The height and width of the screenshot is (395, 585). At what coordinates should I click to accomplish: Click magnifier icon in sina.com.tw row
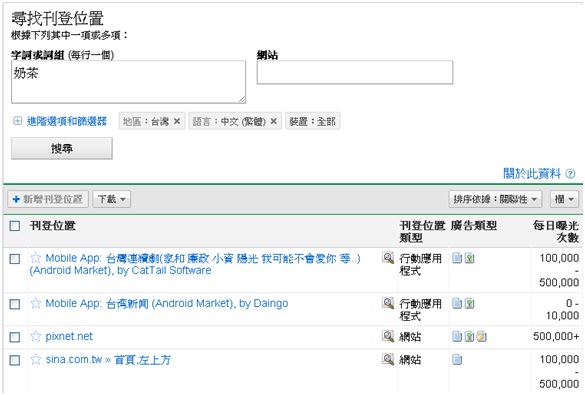click(388, 359)
